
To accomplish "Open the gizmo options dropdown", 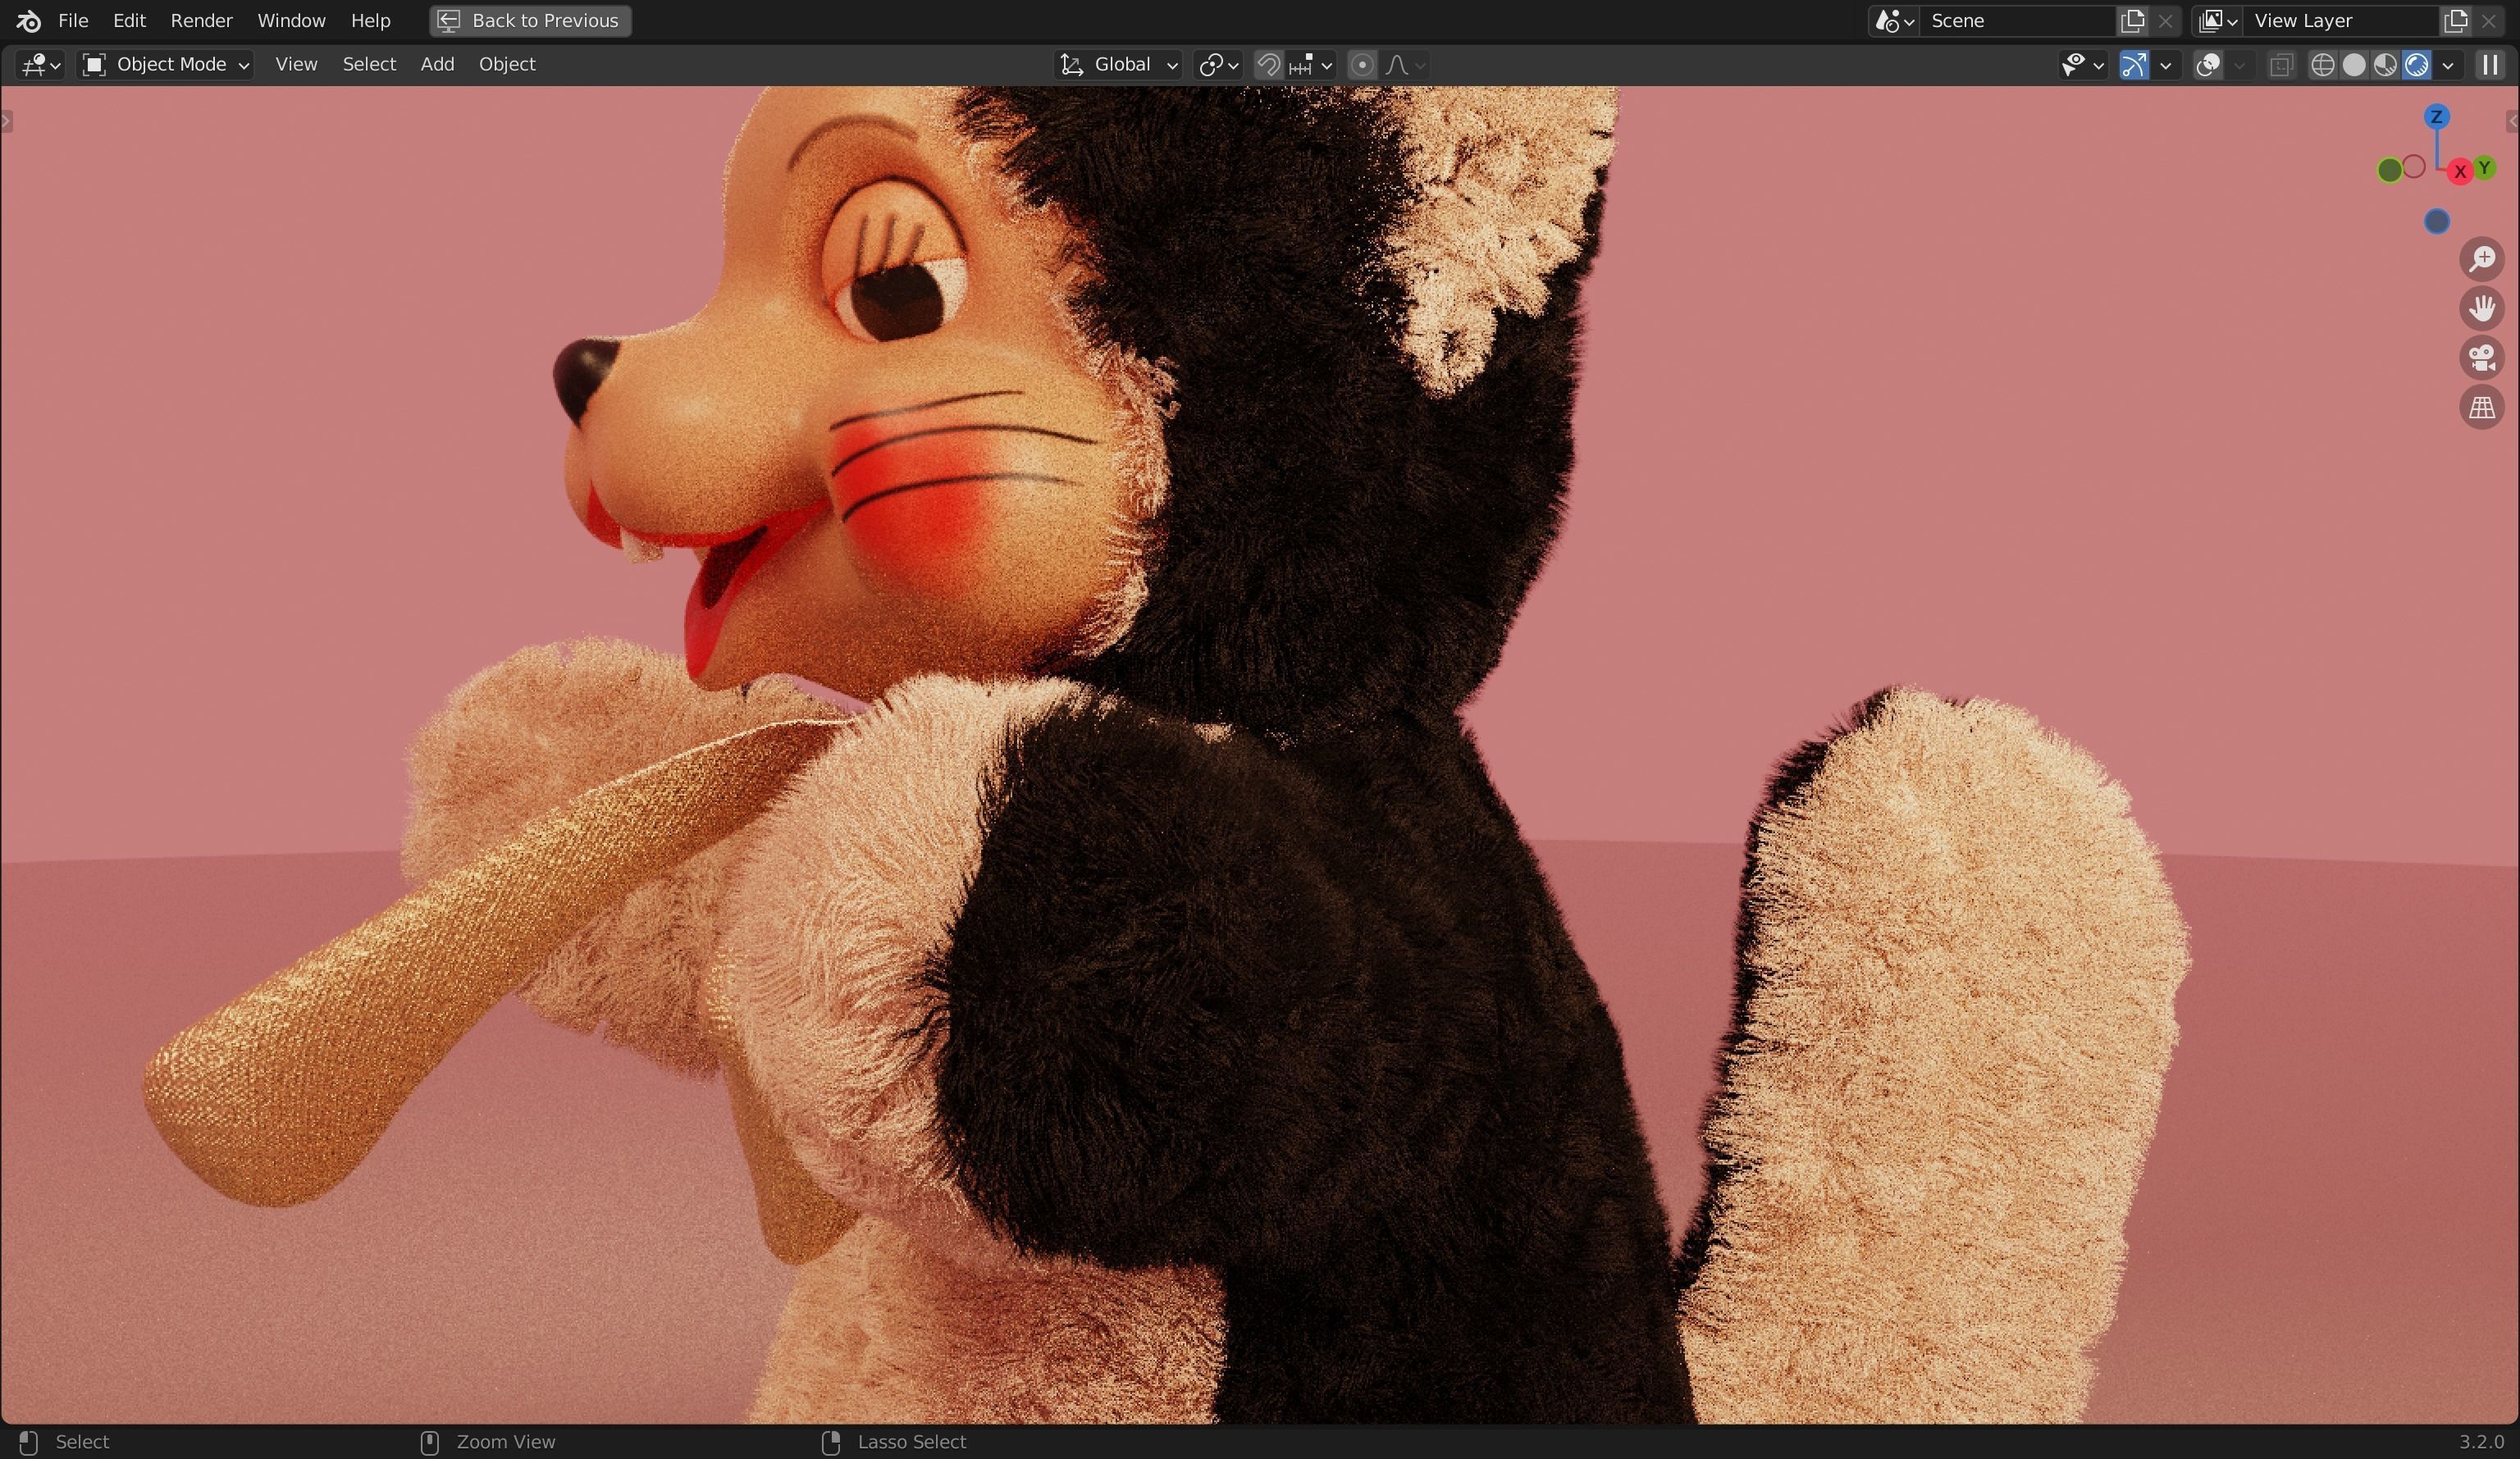I will (2165, 65).
